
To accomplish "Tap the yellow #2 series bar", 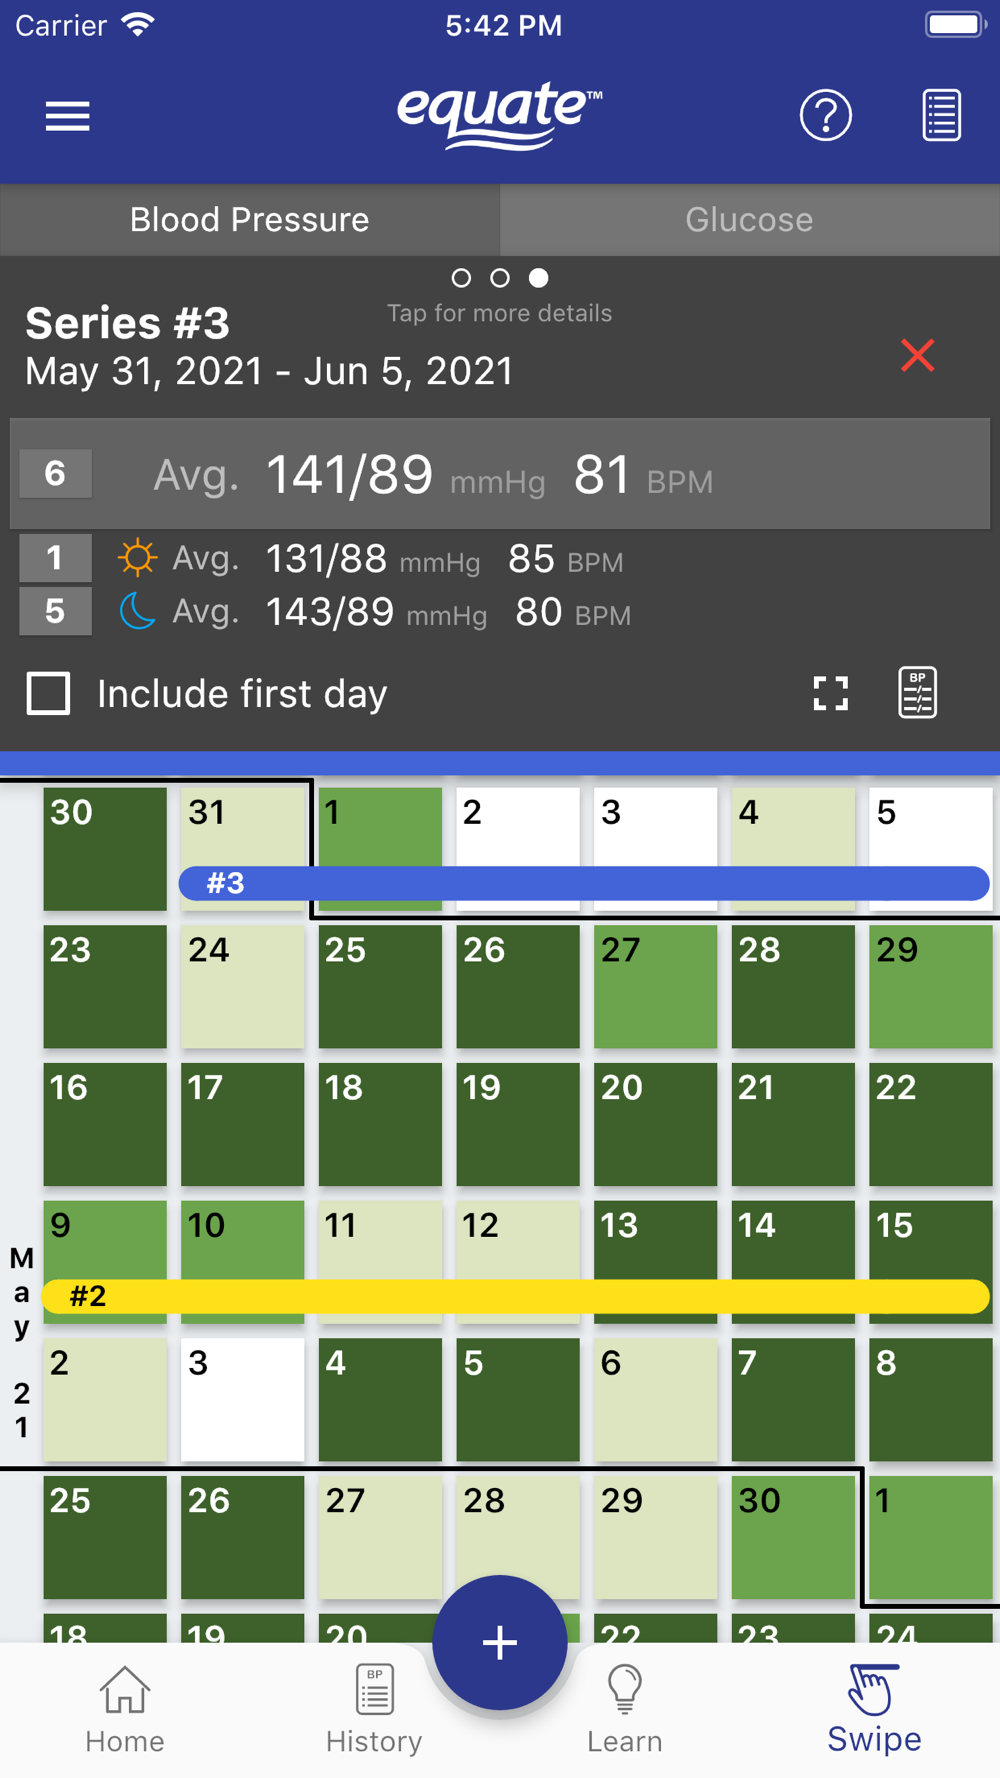I will [x=515, y=1296].
